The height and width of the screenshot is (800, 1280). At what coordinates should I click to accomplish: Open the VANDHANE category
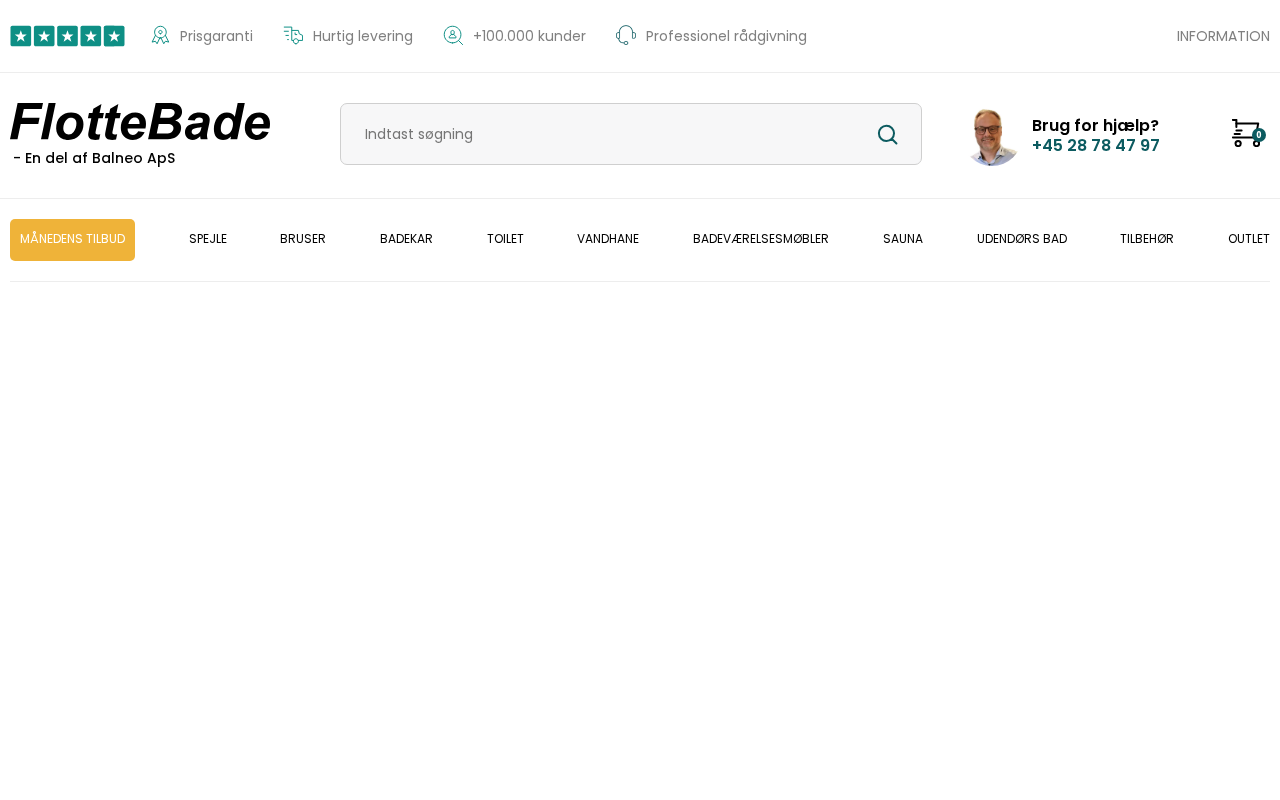coord(608,239)
